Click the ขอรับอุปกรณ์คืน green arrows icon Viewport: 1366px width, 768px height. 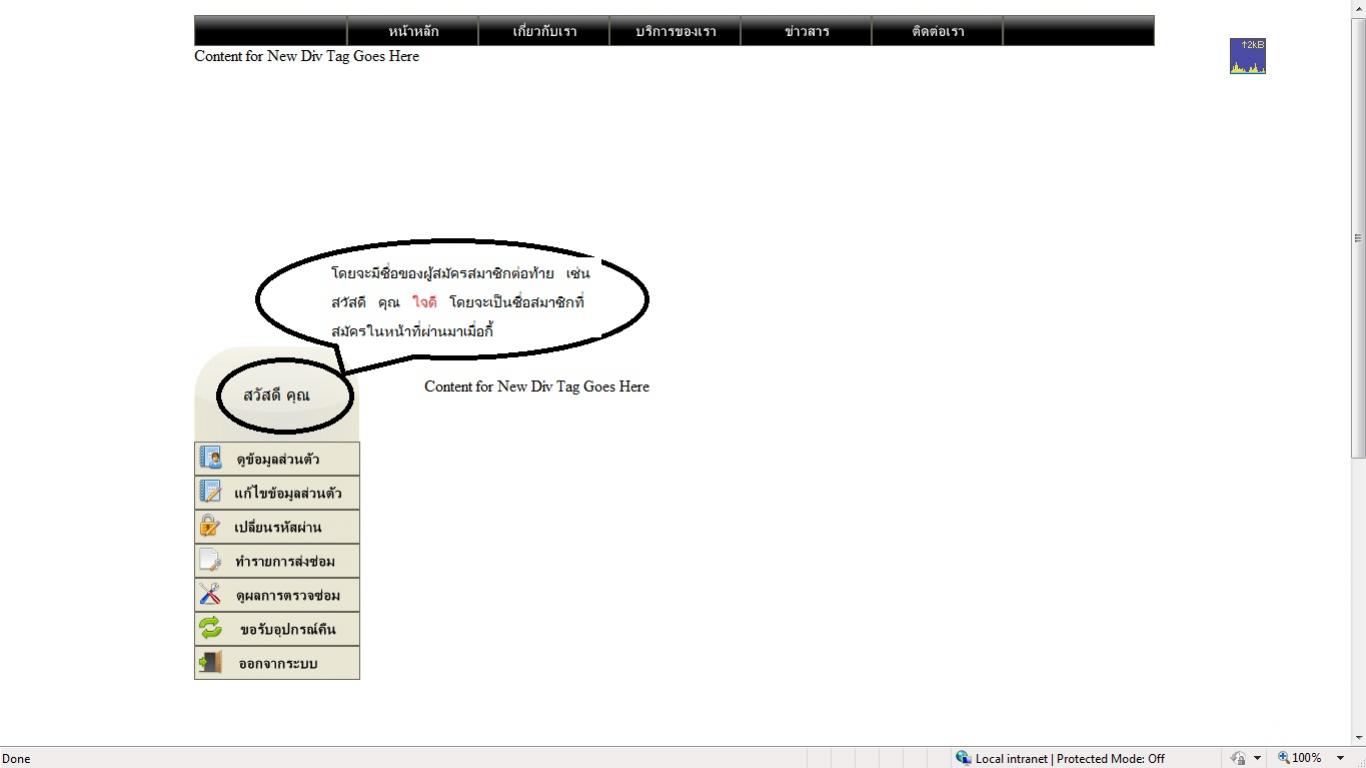pyautogui.click(x=210, y=628)
